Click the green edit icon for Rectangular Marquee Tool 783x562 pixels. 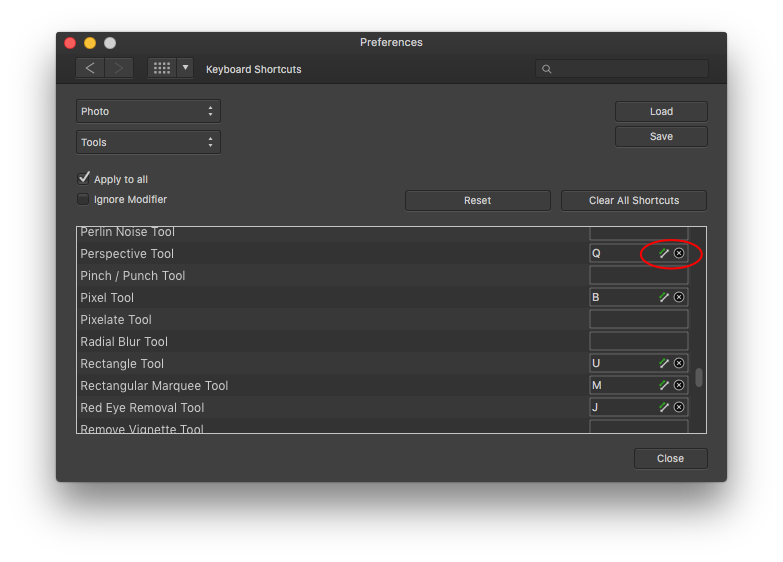pos(664,385)
